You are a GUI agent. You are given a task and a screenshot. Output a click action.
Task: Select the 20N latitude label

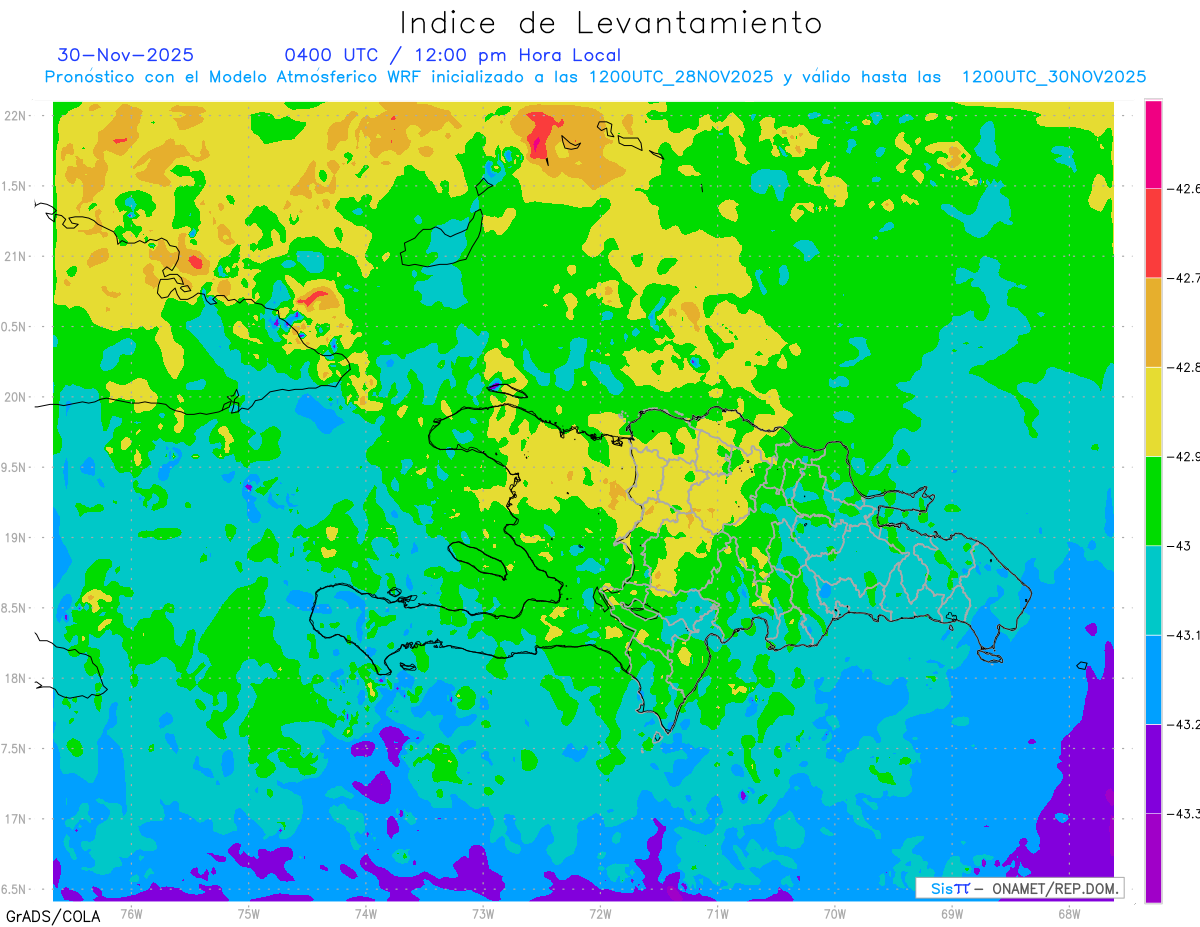[x=17, y=397]
